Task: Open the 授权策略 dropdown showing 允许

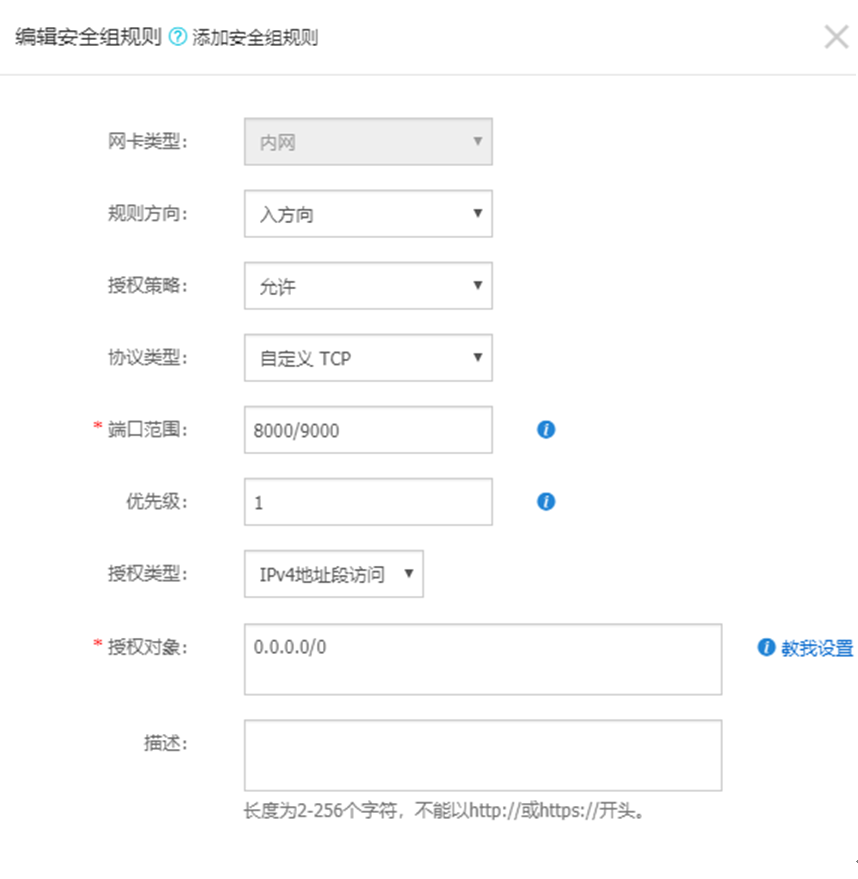Action: point(368,286)
